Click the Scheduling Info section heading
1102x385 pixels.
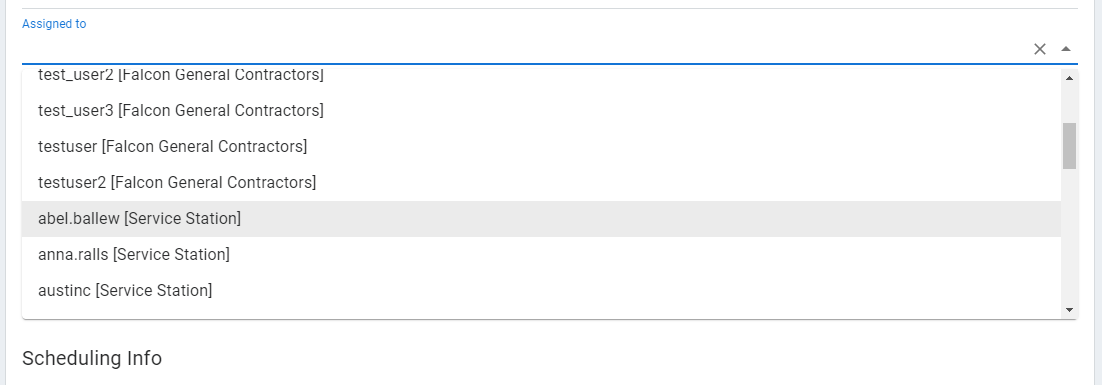[x=92, y=358]
